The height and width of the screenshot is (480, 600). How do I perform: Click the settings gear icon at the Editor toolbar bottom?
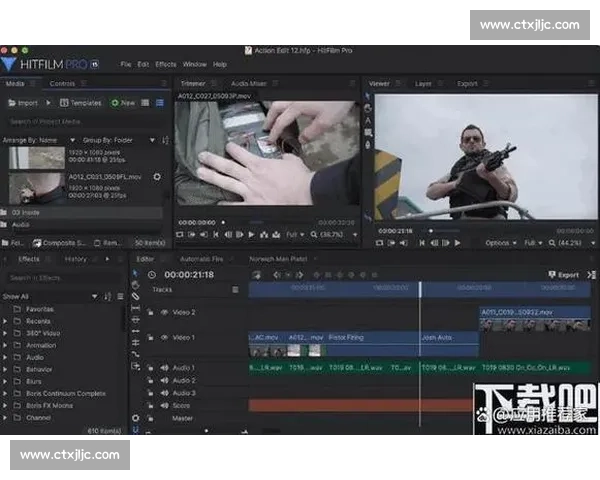coord(136,418)
